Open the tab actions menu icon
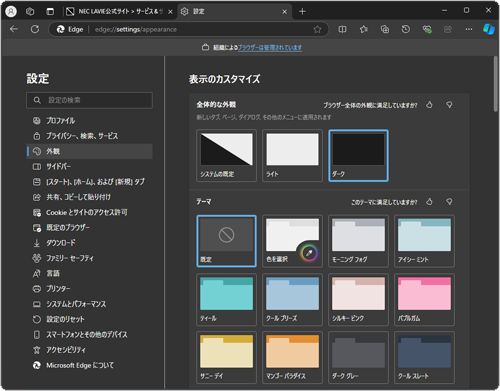This screenshot has width=500, height=391. [x=50, y=12]
